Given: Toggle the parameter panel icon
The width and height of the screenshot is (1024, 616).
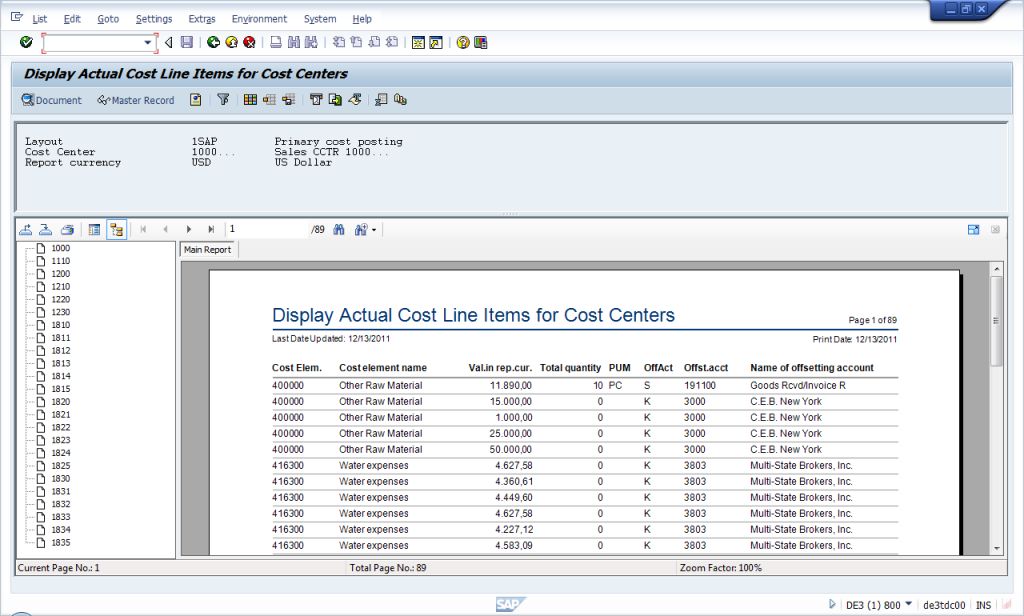Looking at the screenshot, I should (x=94, y=229).
